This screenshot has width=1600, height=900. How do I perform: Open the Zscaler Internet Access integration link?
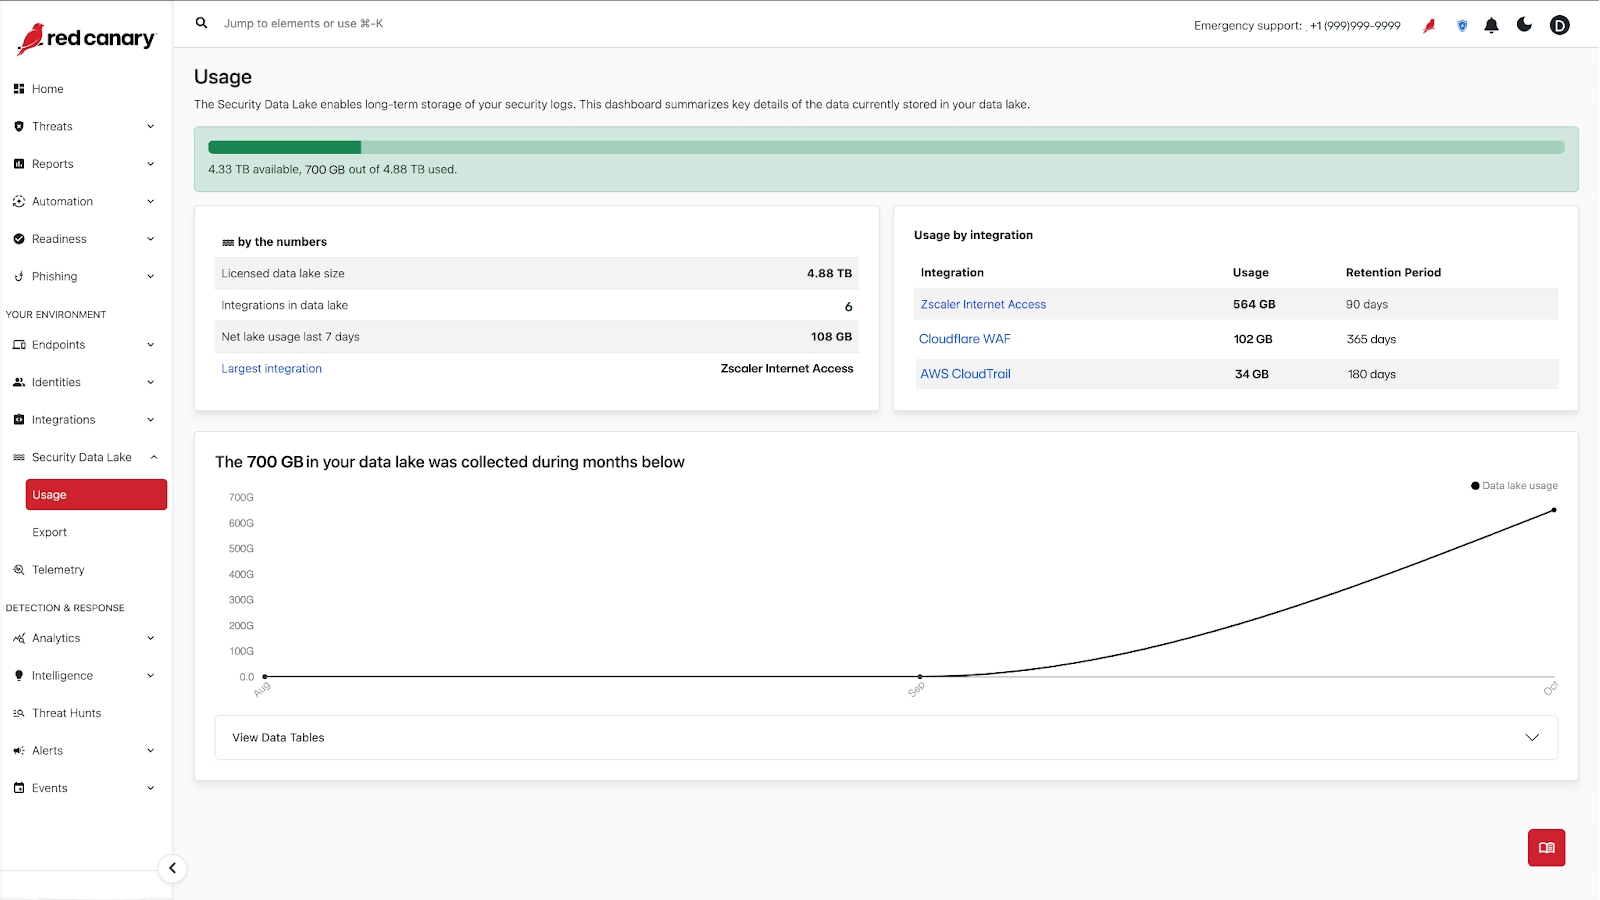tap(983, 305)
